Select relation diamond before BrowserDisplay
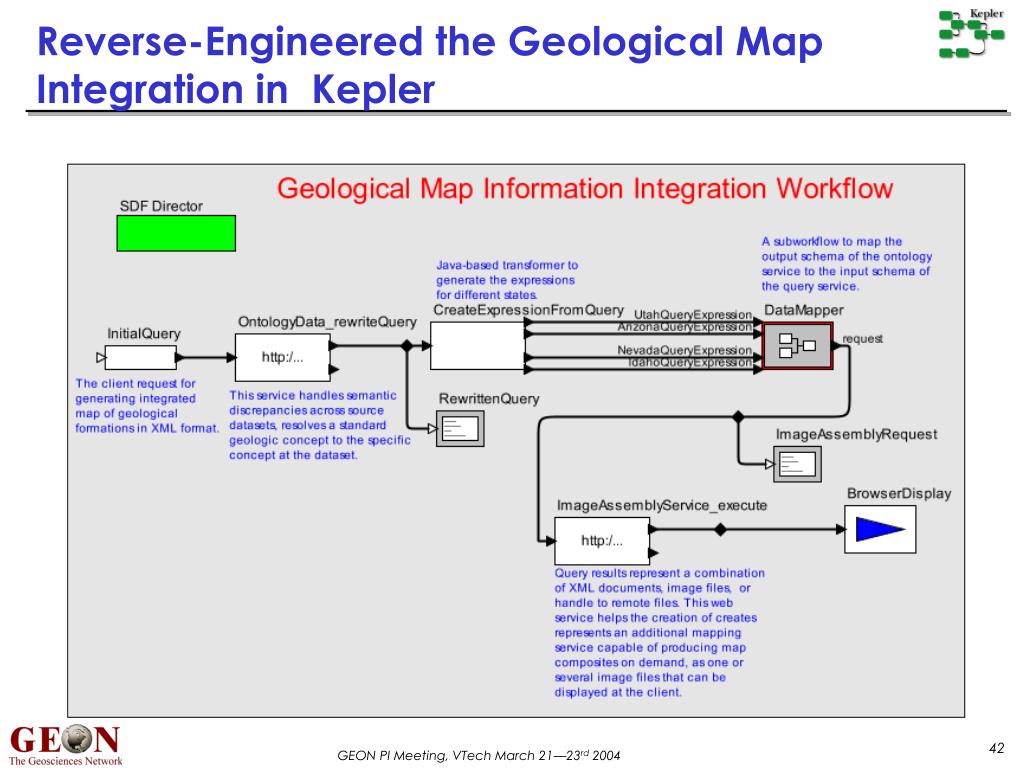The image size is (1024, 768). pos(720,529)
